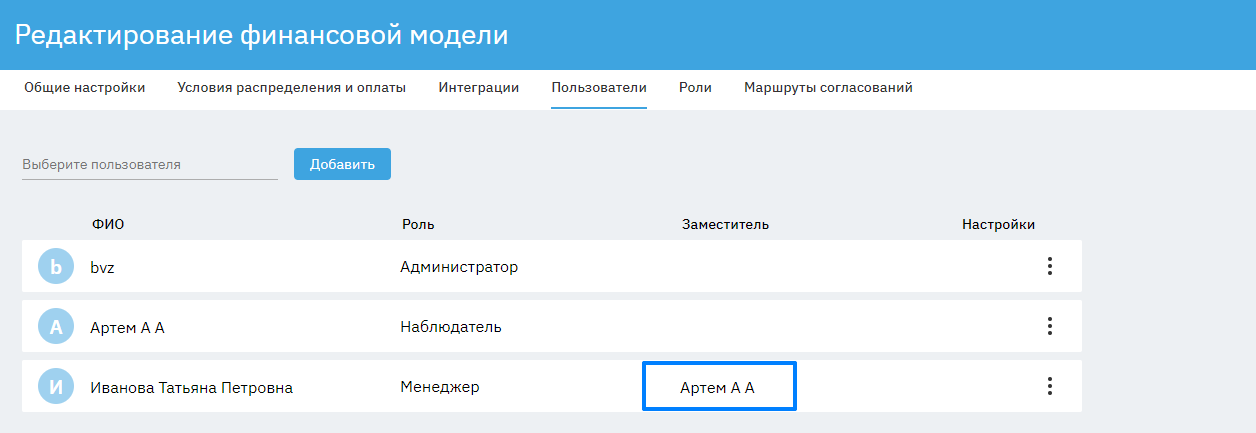The height and width of the screenshot is (433, 1256).
Task: Open three-dot menu for Иванова Татьяна Петровна
Action: pos(1049,386)
